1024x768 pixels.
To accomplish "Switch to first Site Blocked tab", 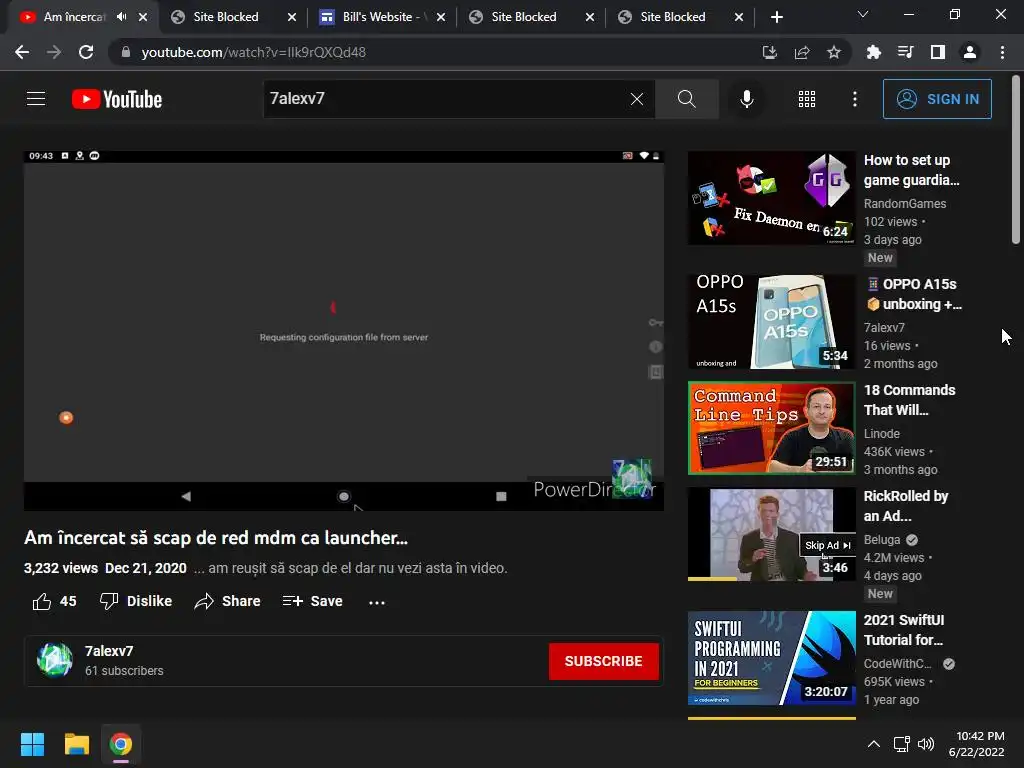I will click(225, 17).
